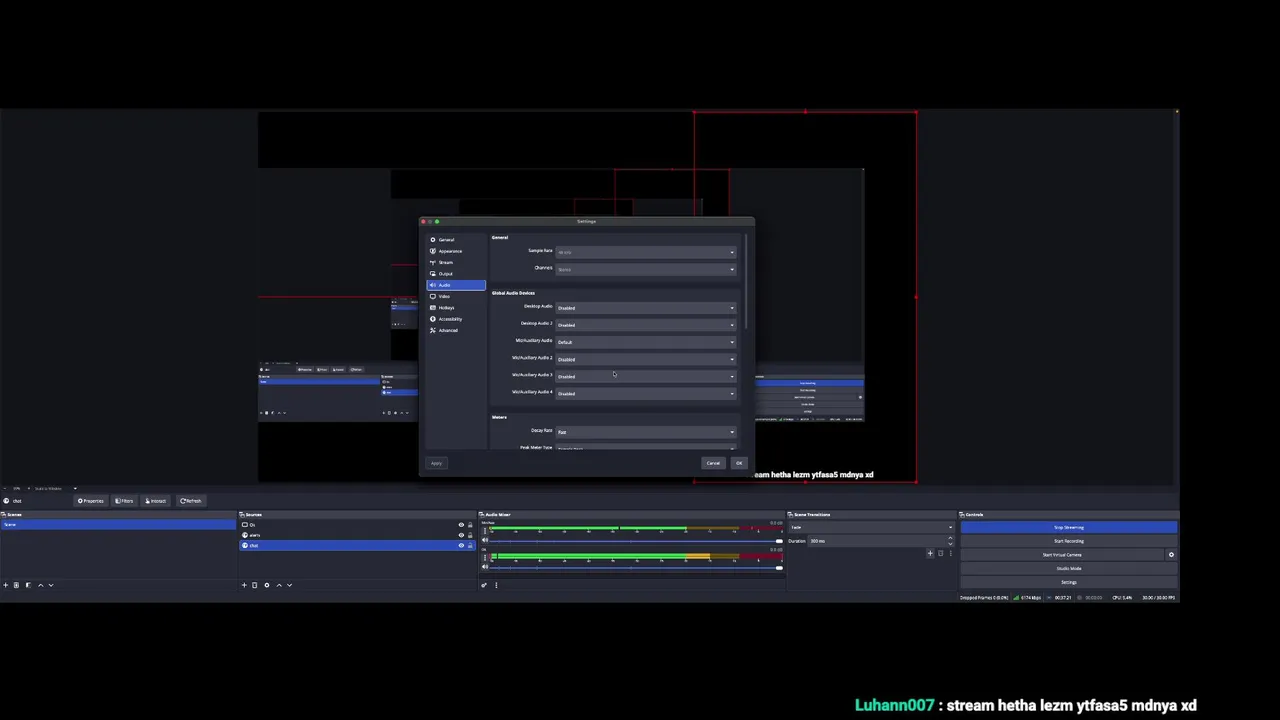Click the transition Duration input field
Screen dimensions: 1280x720
[882, 541]
